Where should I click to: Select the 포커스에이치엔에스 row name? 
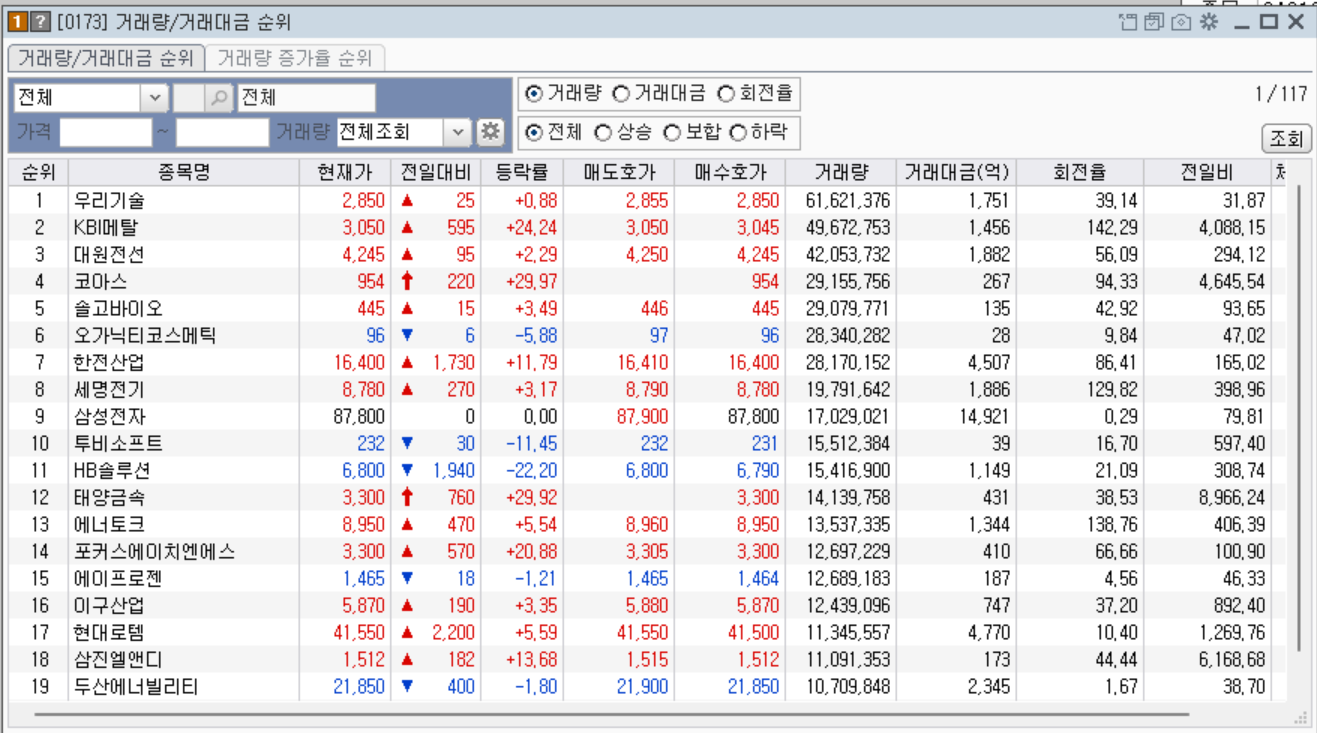click(x=154, y=552)
